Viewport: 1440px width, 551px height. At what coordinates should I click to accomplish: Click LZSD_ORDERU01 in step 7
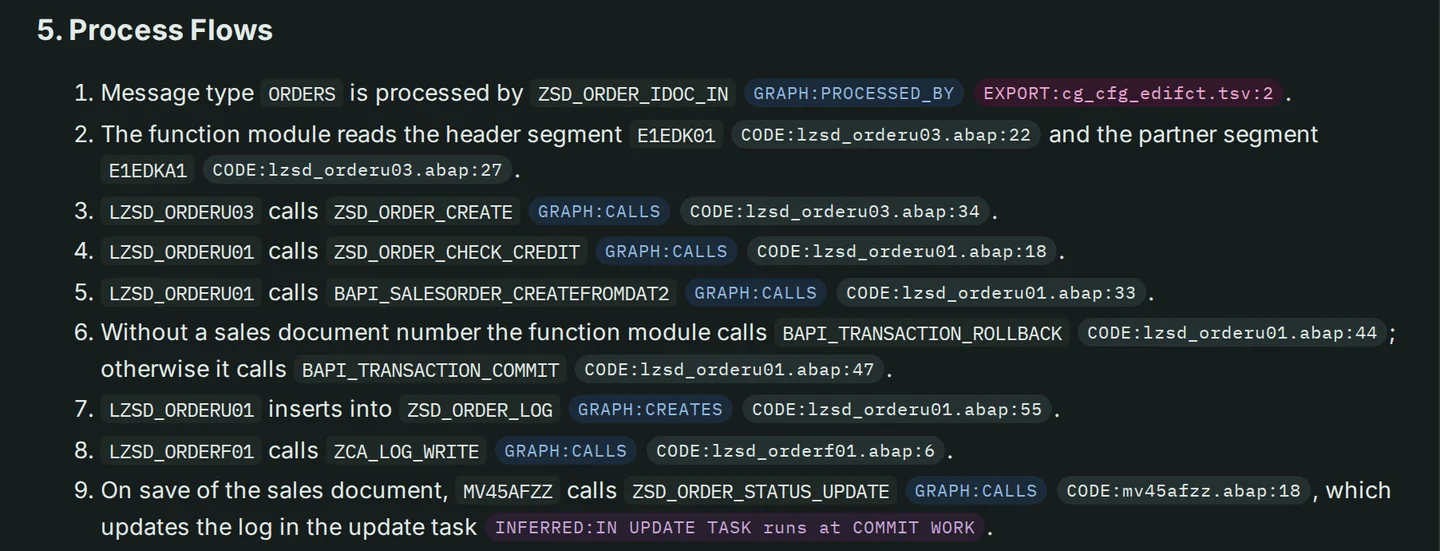coord(181,410)
